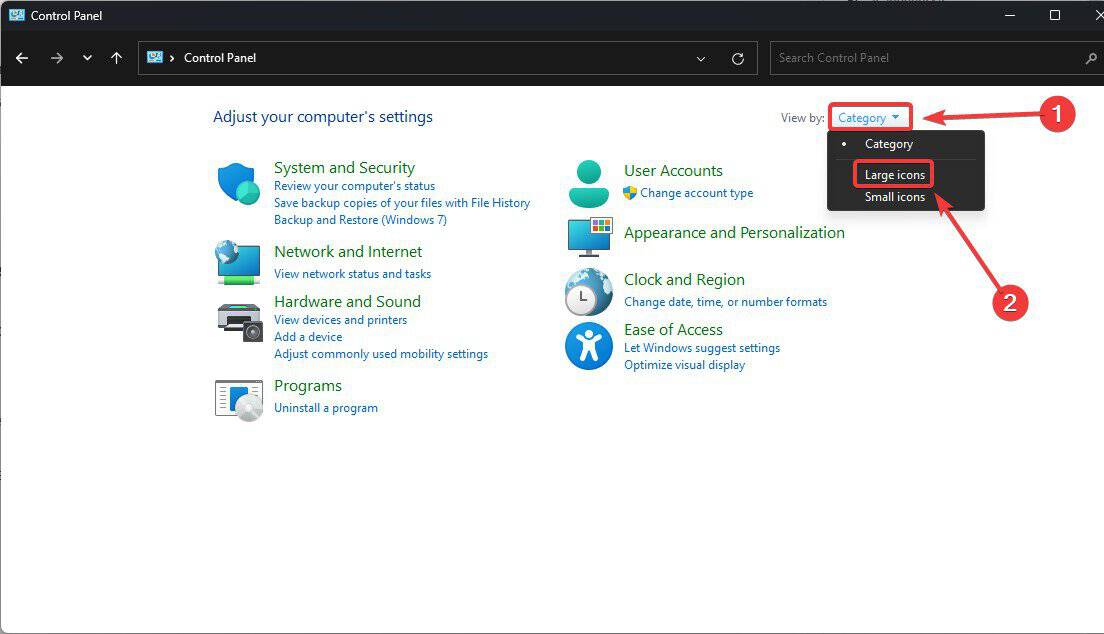1104x634 pixels.
Task: Open the Hardware and Sound printer icon
Action: coord(240,323)
